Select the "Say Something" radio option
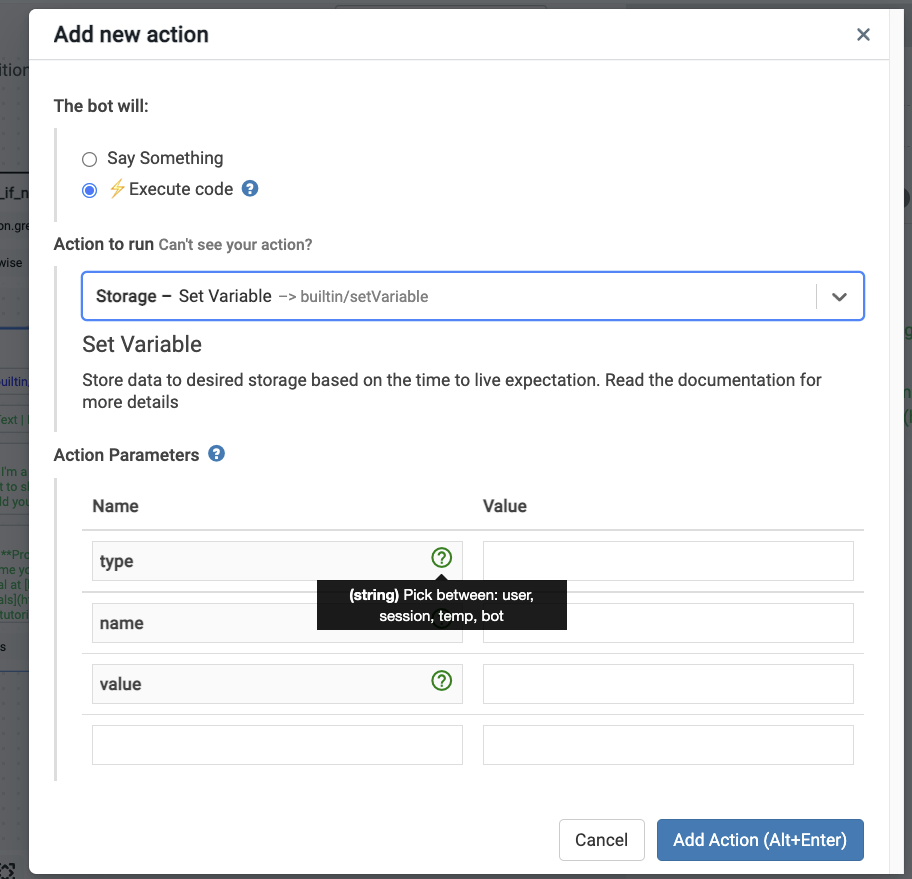The width and height of the screenshot is (912, 879). pos(90,159)
